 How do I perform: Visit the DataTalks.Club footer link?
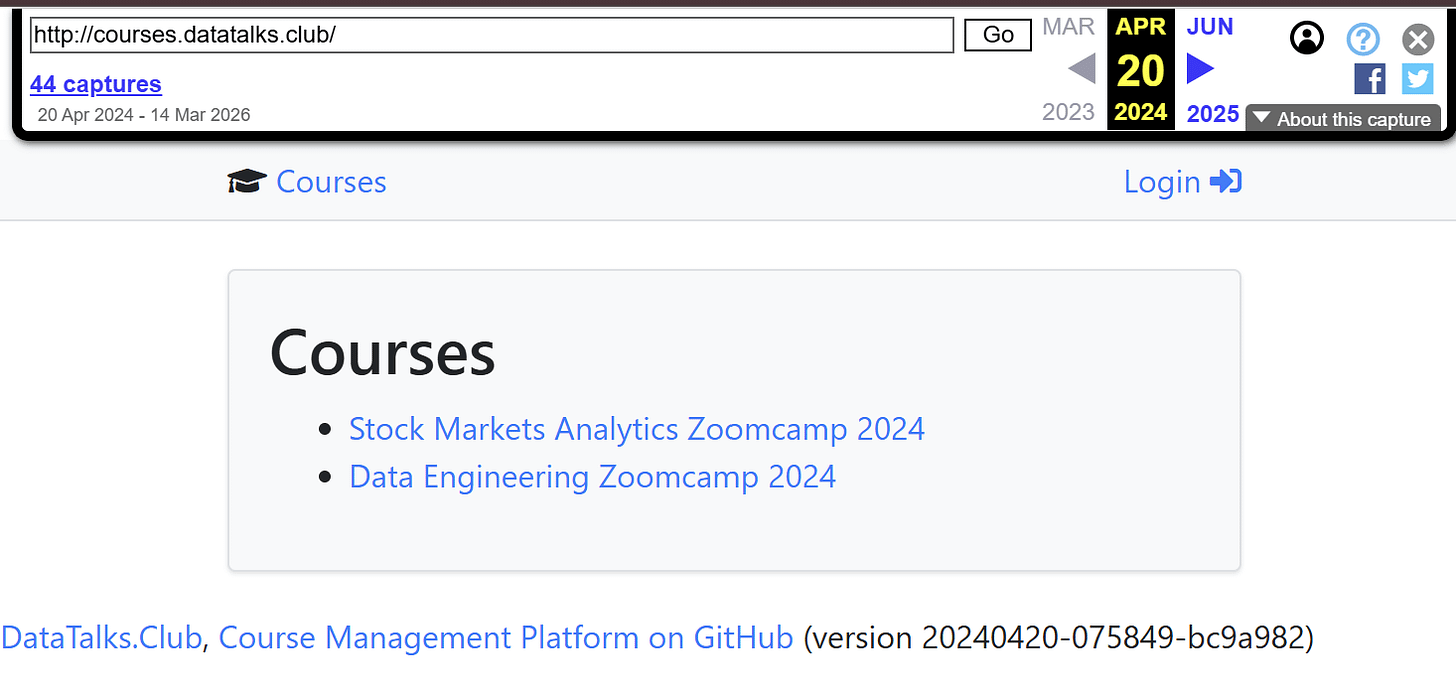(x=101, y=637)
